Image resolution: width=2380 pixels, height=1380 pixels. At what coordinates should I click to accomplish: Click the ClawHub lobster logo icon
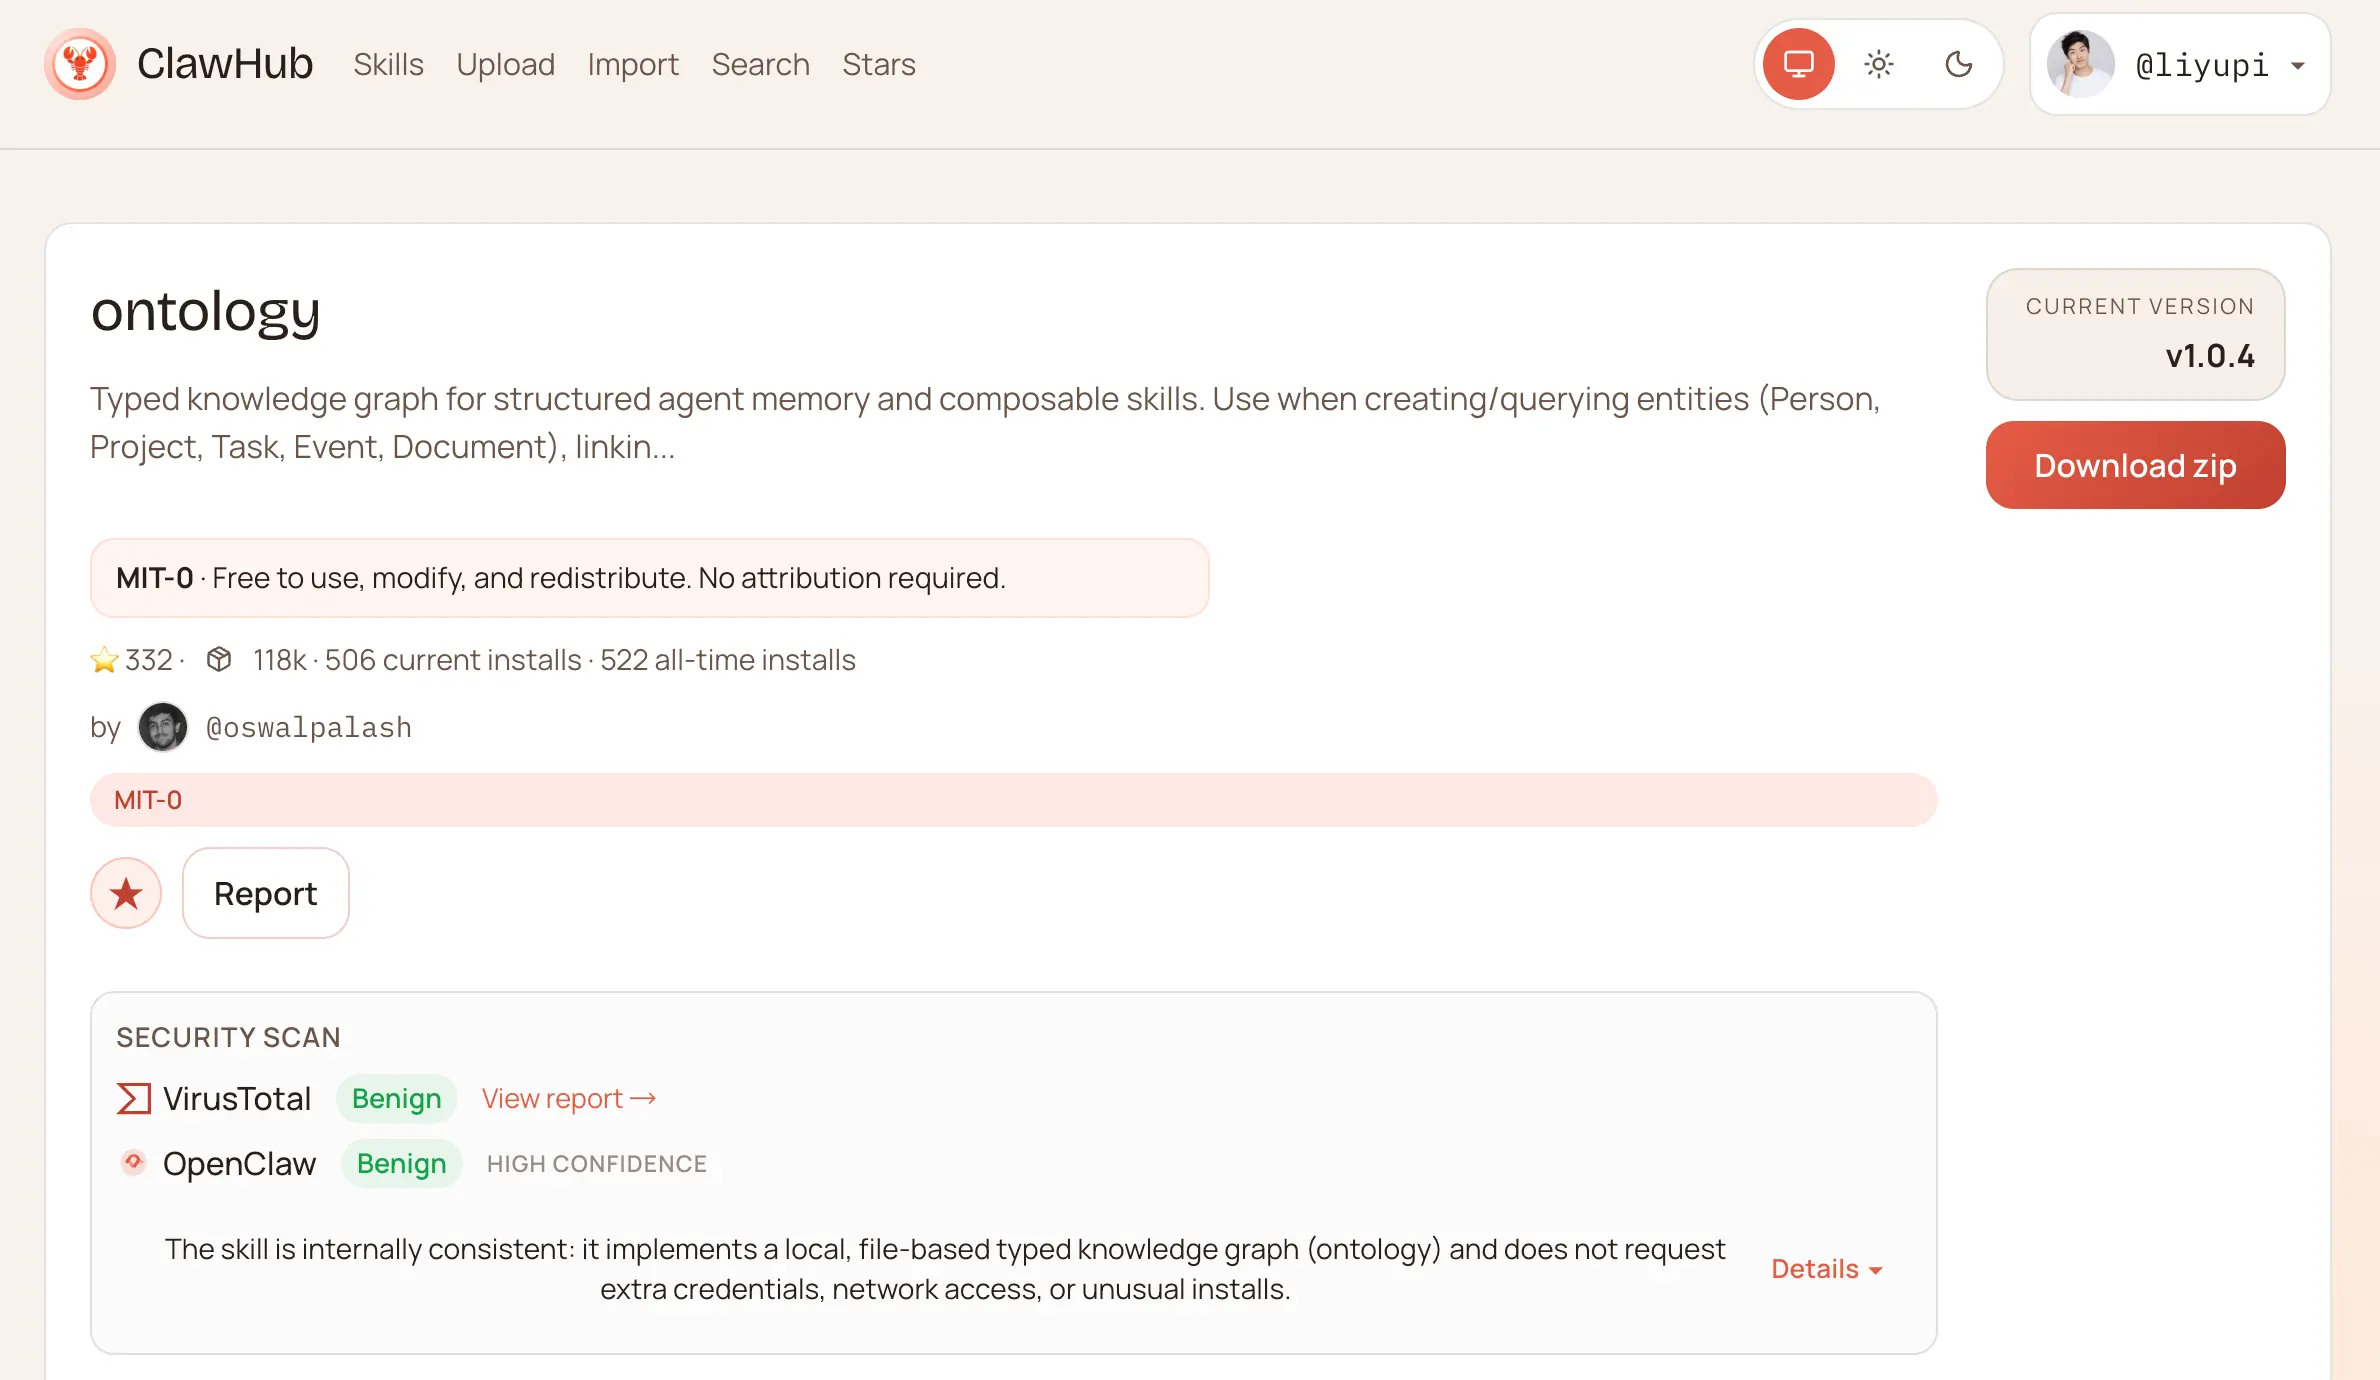[x=80, y=64]
